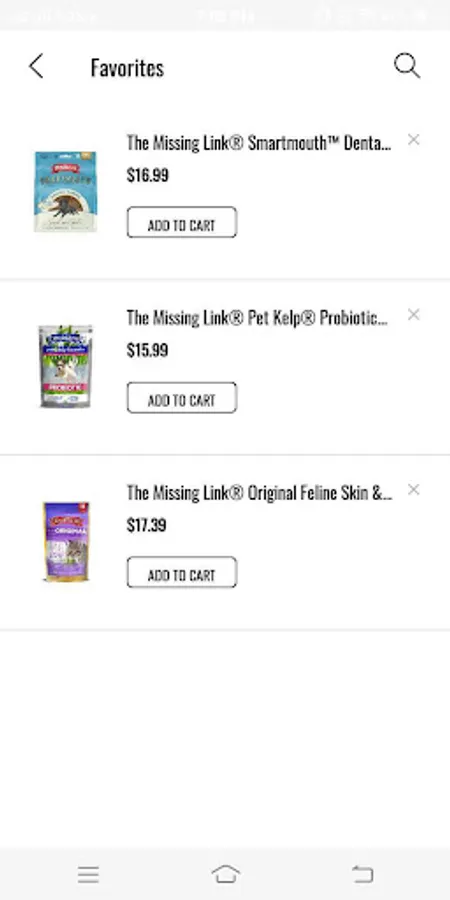The width and height of the screenshot is (450, 900).
Task: Go back using the header arrow
Action: tap(36, 66)
